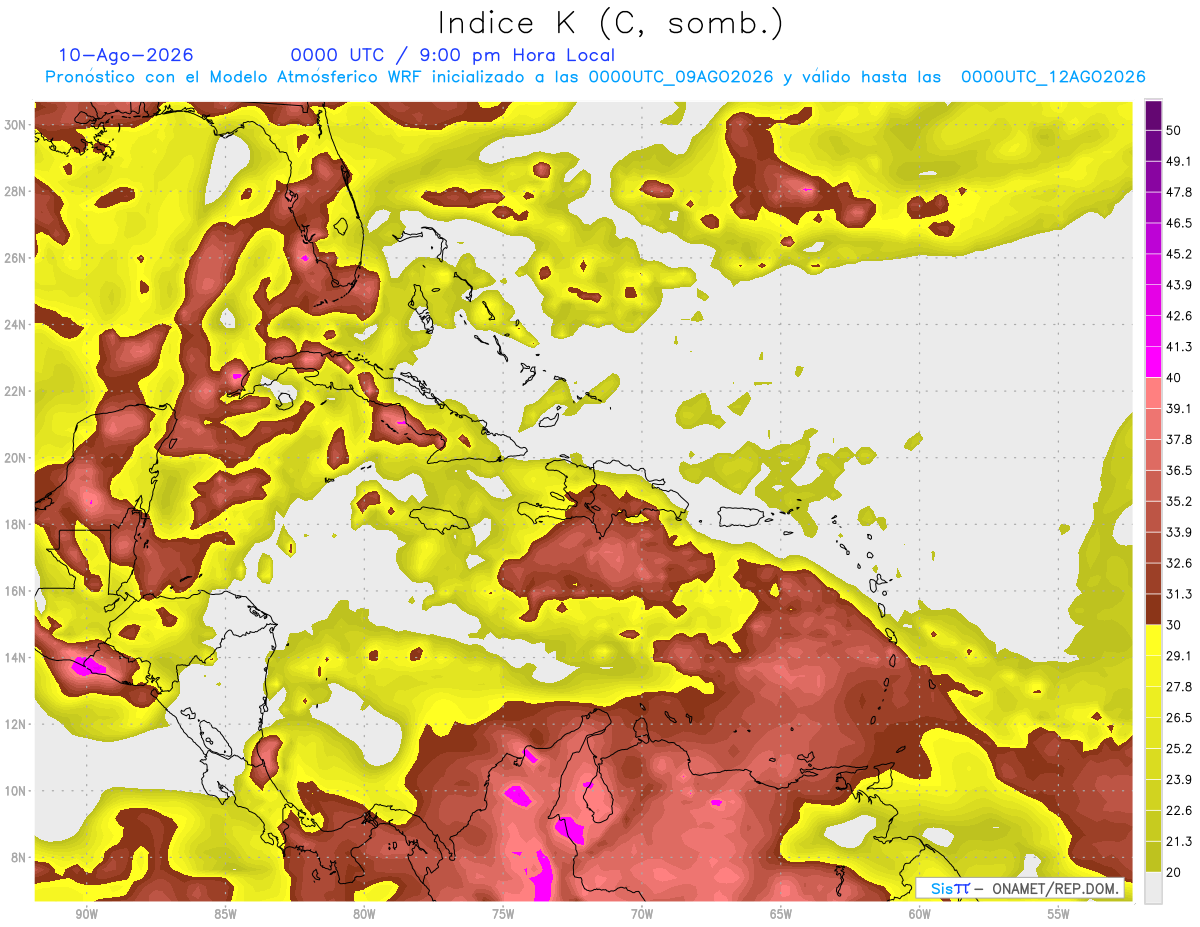Click the colorbar value "40"

1174,378
